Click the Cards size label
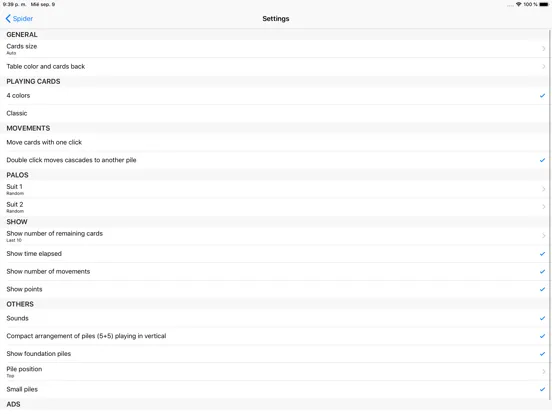The image size is (552, 414). point(21,46)
